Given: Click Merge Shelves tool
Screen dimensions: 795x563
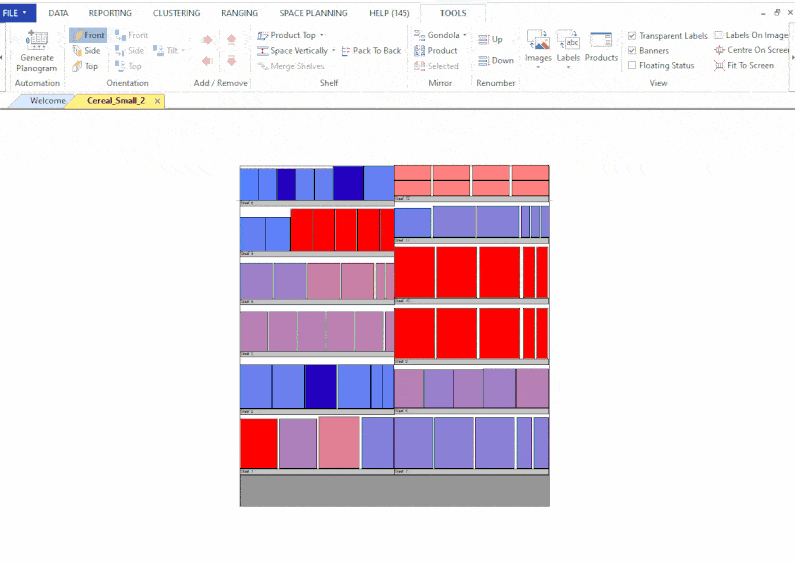Looking at the screenshot, I should (291, 66).
